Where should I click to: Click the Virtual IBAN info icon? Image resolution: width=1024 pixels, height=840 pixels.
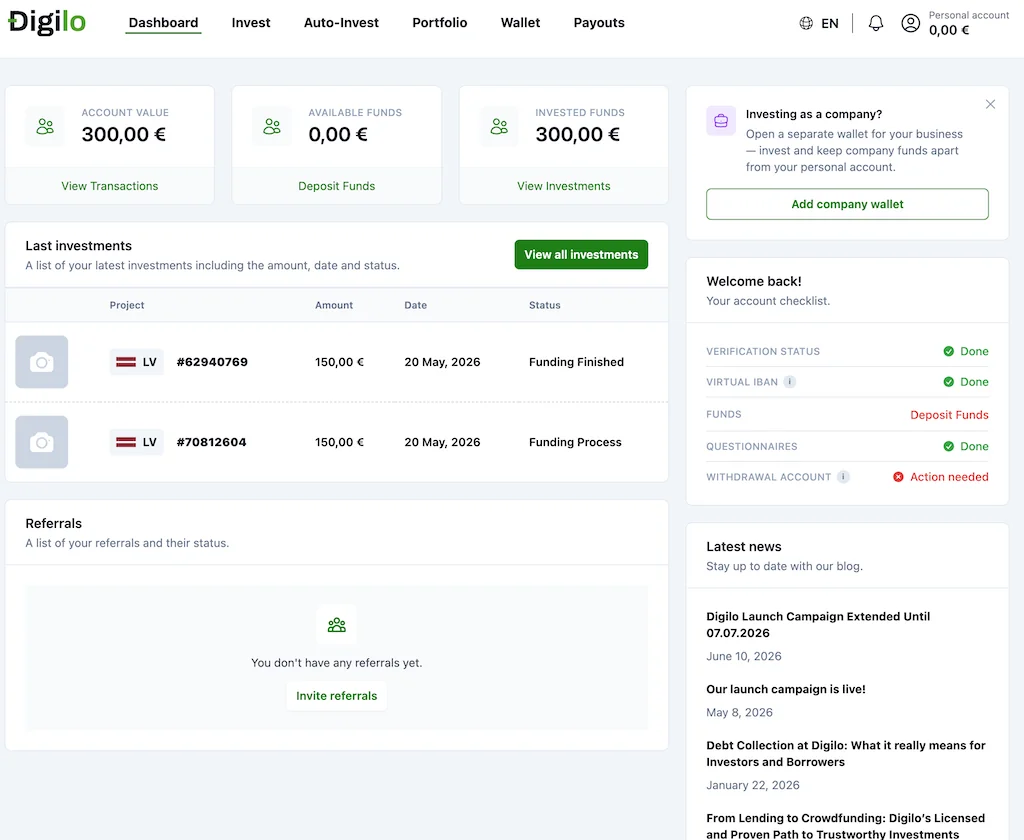(790, 381)
